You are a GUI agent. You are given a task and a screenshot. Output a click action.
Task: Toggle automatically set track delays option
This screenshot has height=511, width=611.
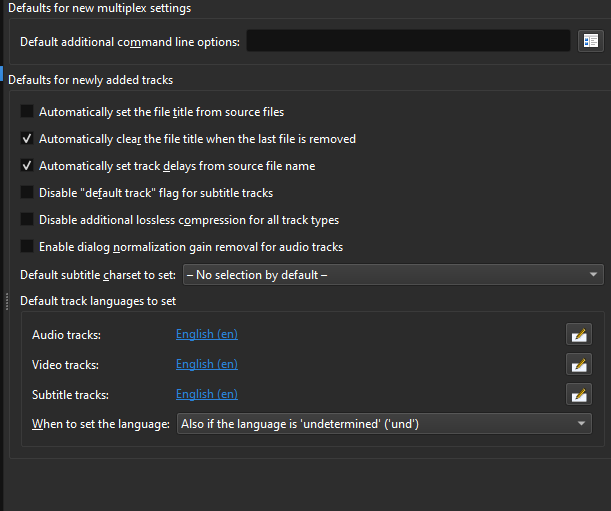[x=27, y=166]
